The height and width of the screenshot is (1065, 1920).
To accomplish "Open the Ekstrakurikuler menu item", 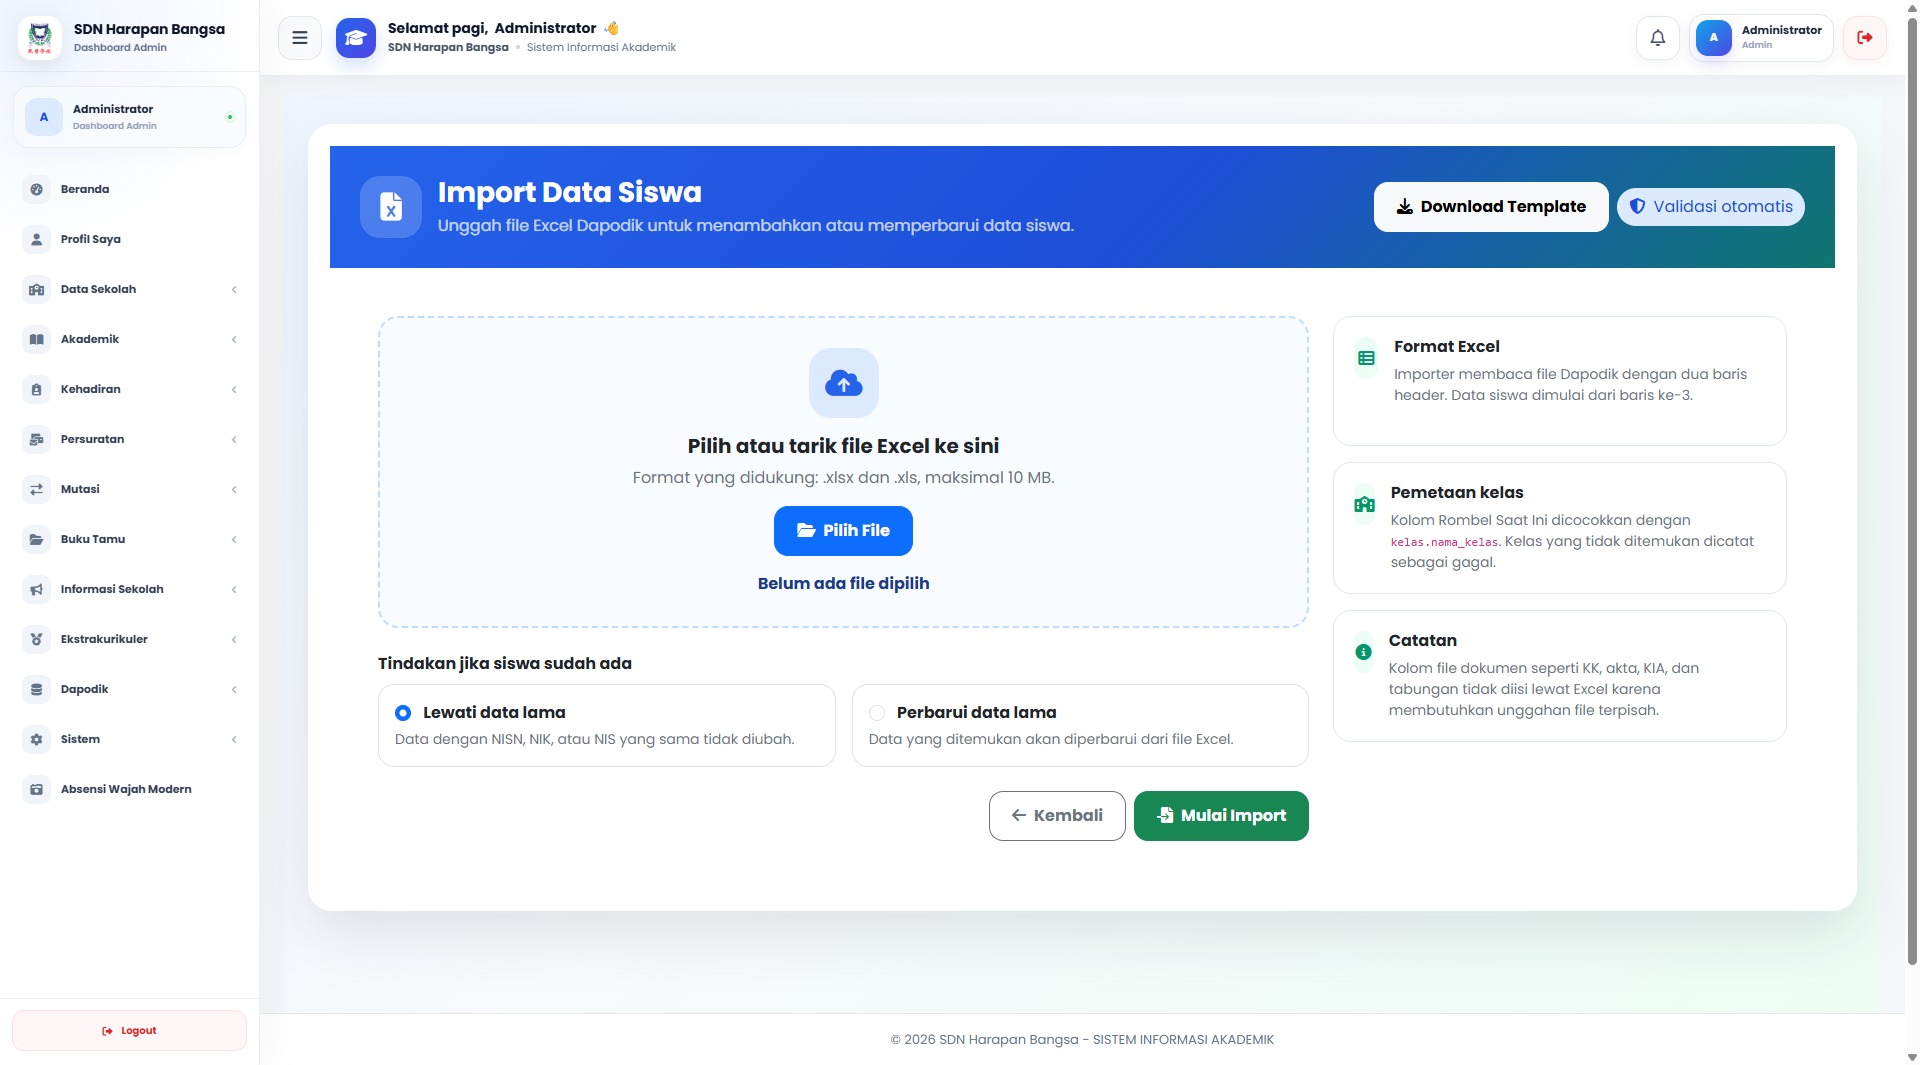I will (x=130, y=639).
